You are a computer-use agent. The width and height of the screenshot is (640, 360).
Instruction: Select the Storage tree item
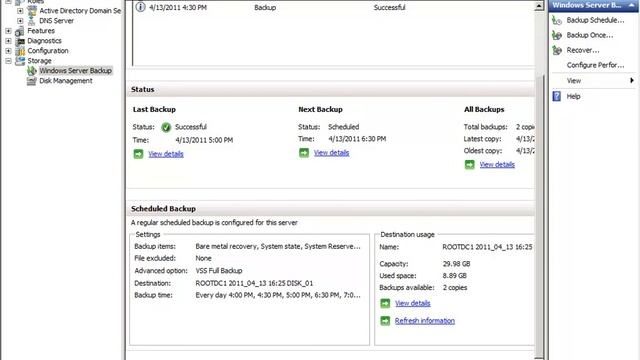coord(39,61)
